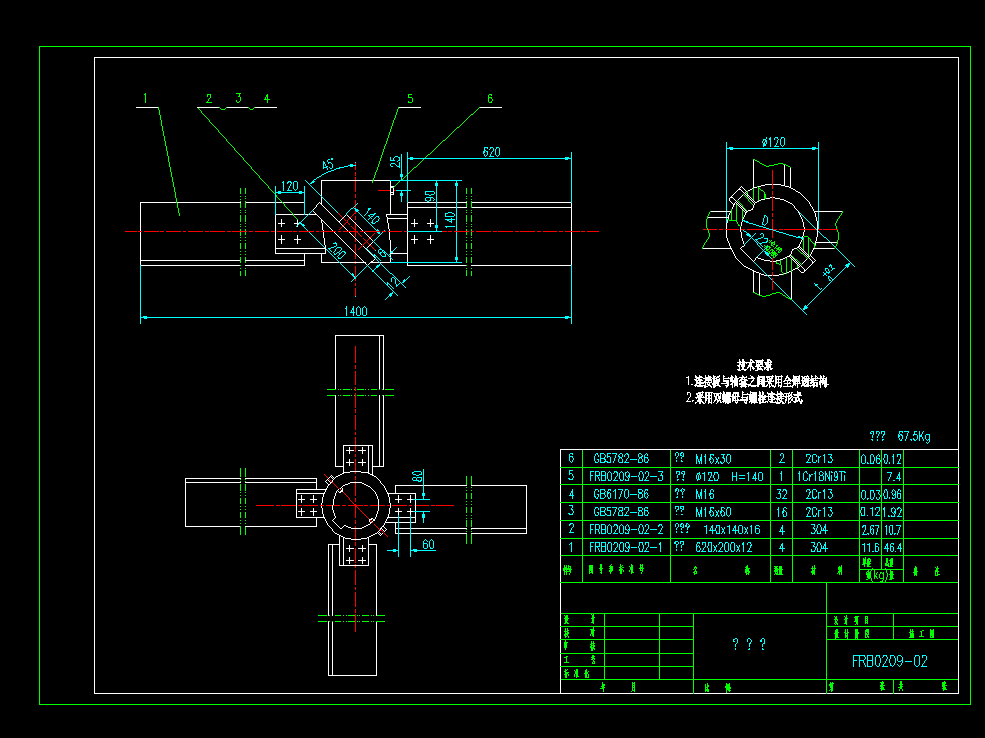This screenshot has width=985, height=738.
Task: Select the 1400 overall length dimension
Action: point(355,311)
